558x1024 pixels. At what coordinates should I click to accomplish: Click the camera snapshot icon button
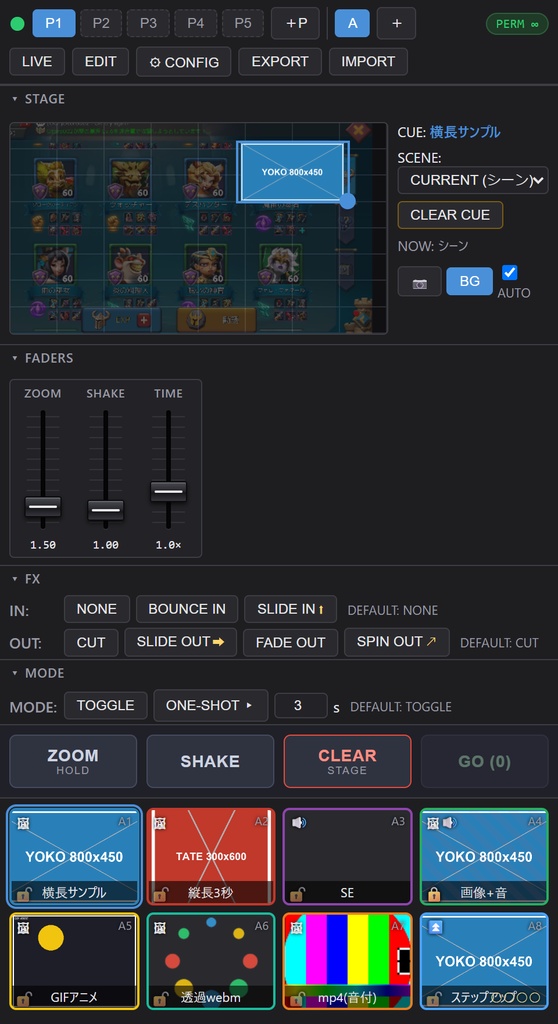[419, 281]
